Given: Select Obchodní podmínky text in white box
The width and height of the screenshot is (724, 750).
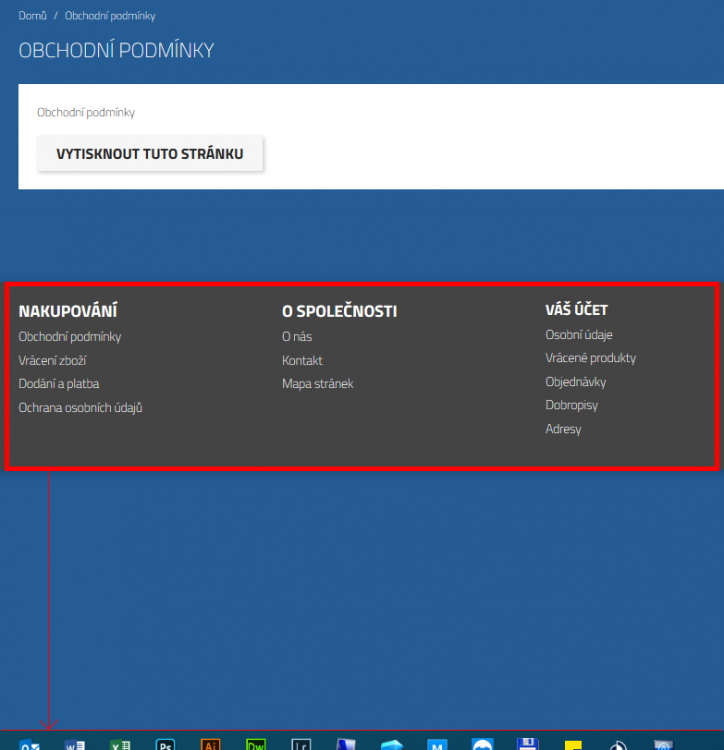Looking at the screenshot, I should click(x=86, y=112).
